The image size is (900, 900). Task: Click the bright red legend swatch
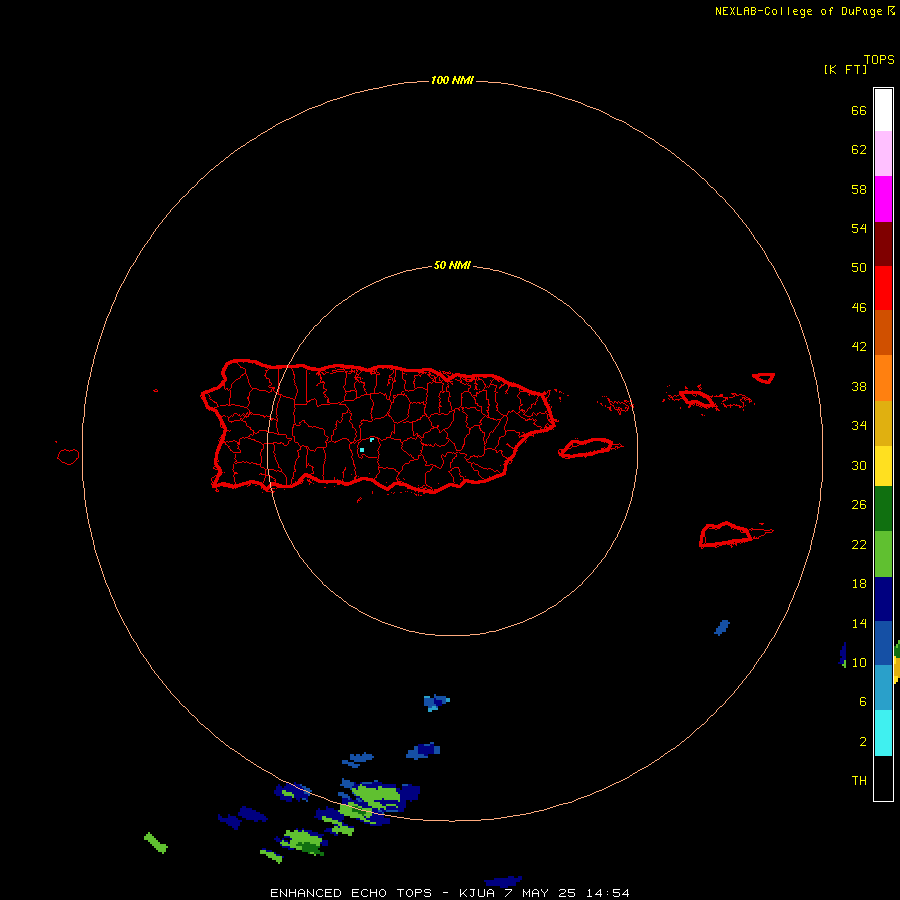883,288
